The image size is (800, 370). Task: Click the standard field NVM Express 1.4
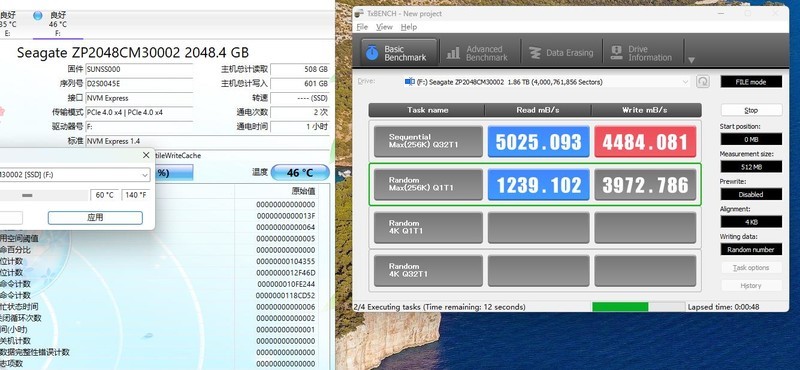pyautogui.click(x=207, y=141)
